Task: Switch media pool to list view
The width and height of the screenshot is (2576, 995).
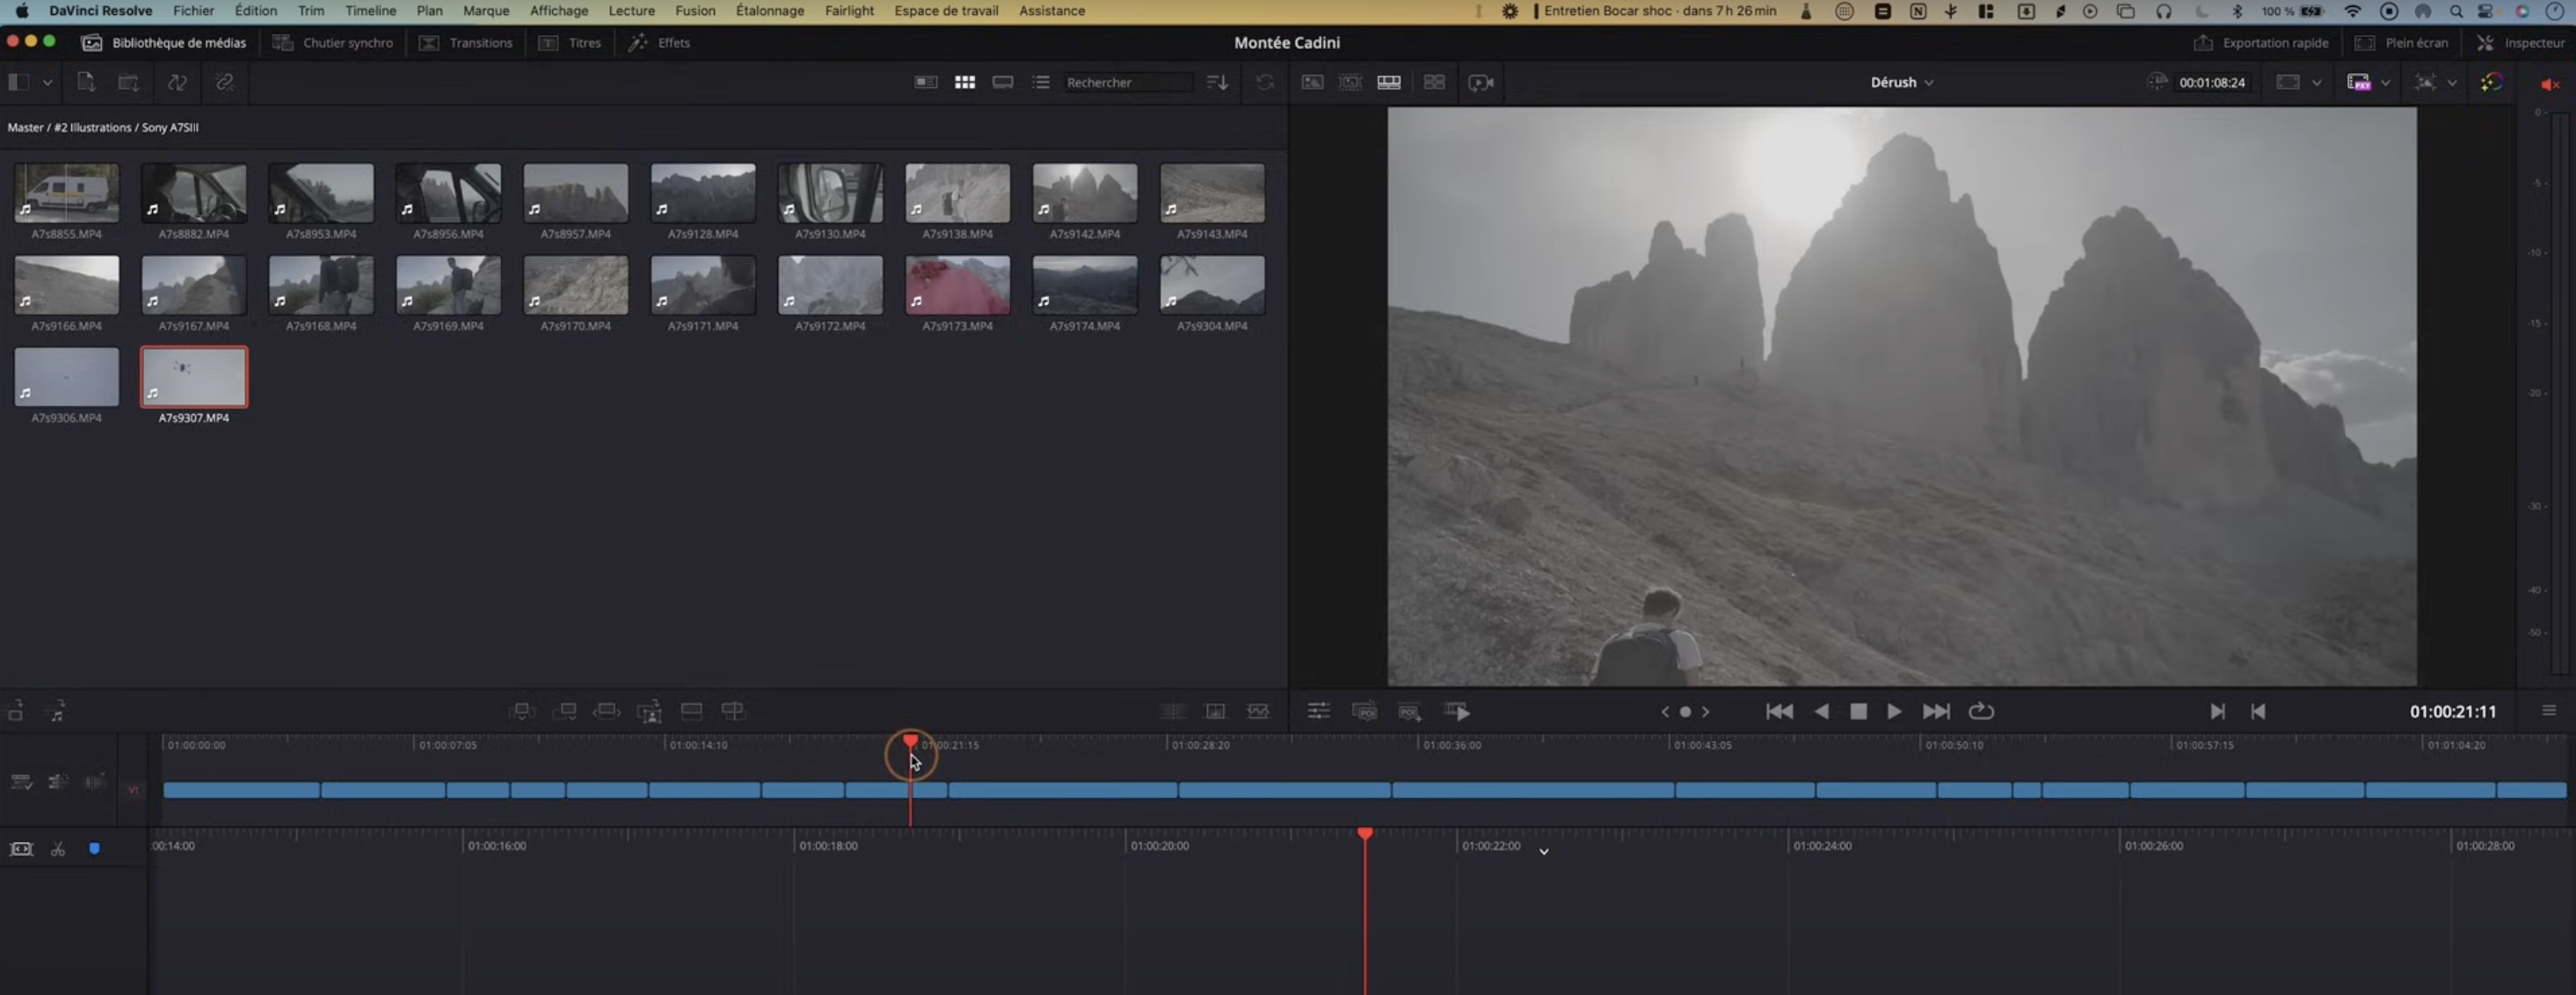Action: [x=1041, y=82]
